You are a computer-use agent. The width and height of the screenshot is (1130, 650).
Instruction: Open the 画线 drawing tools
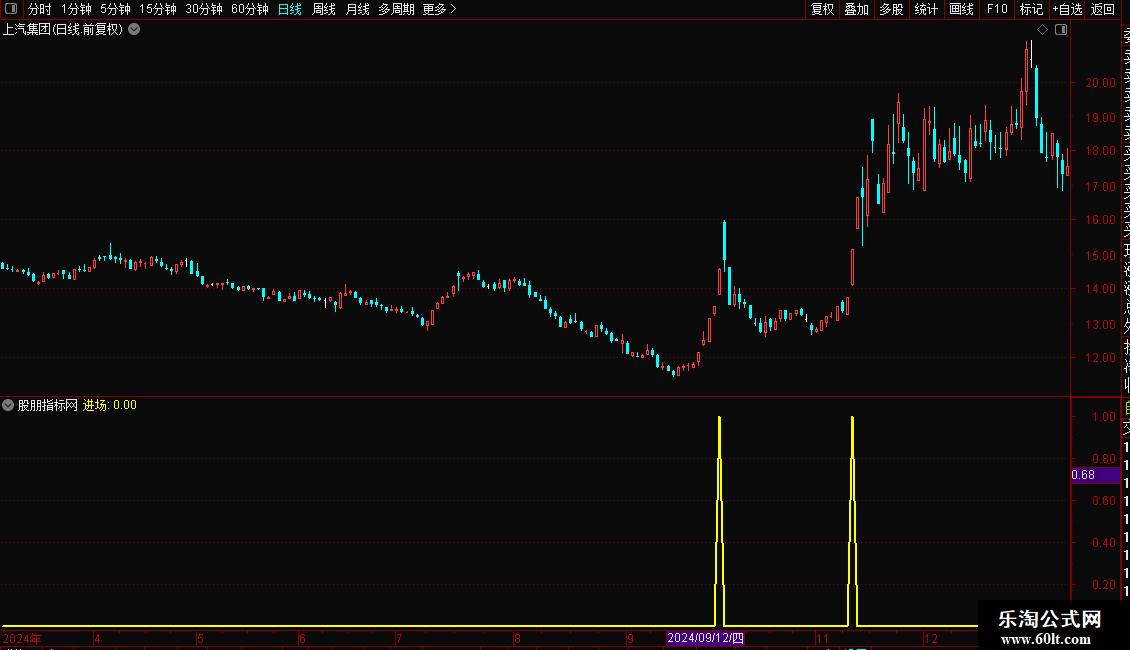(x=961, y=9)
